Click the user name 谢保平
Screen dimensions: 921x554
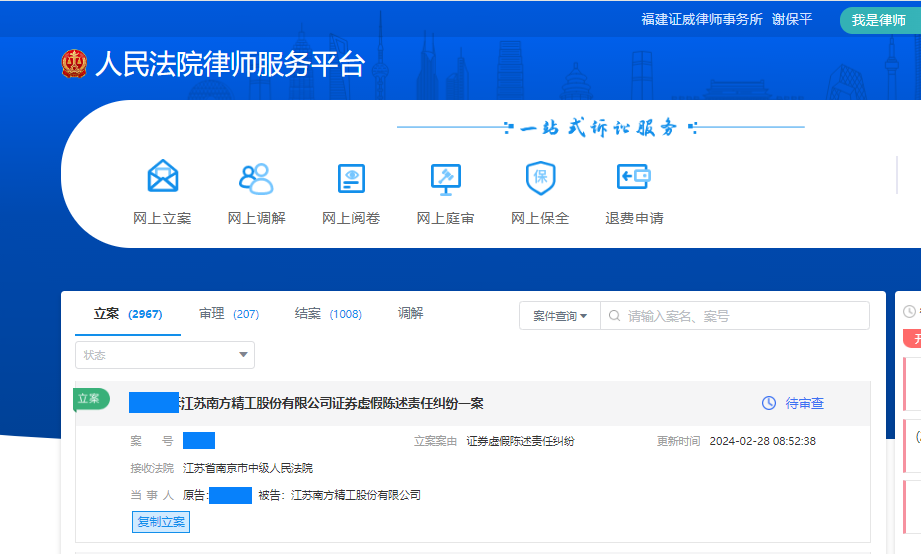click(x=792, y=19)
